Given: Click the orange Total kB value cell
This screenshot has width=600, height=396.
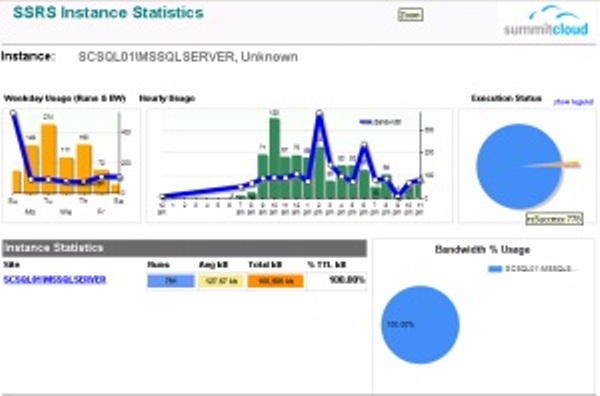Looking at the screenshot, I should coord(276,281).
